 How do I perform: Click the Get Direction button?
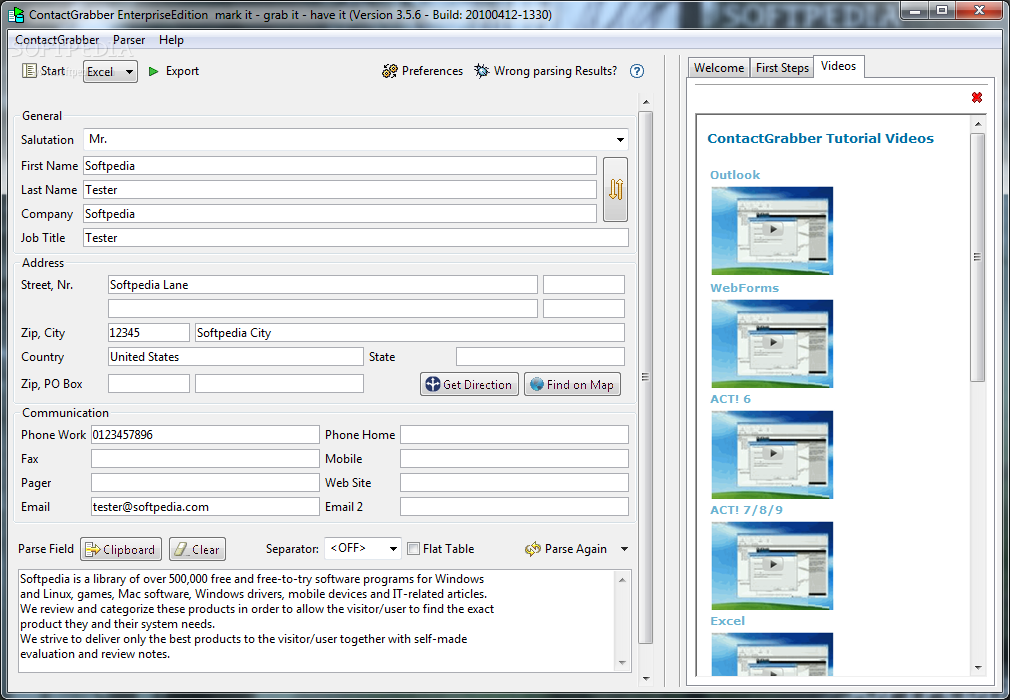coord(469,384)
